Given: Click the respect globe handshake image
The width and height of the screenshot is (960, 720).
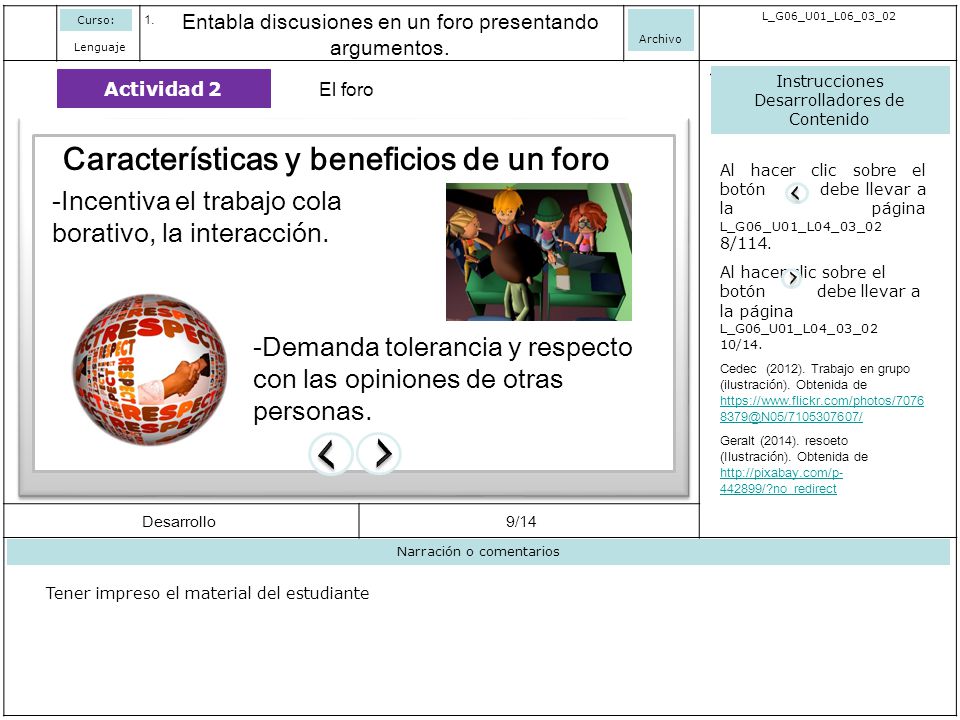Looking at the screenshot, I should coord(149,370).
